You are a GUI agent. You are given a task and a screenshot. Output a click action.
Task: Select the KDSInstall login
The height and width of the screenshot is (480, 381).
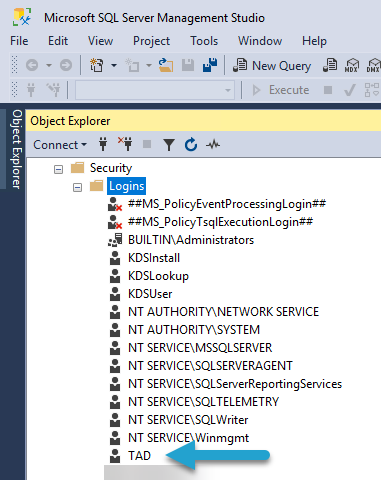154,258
